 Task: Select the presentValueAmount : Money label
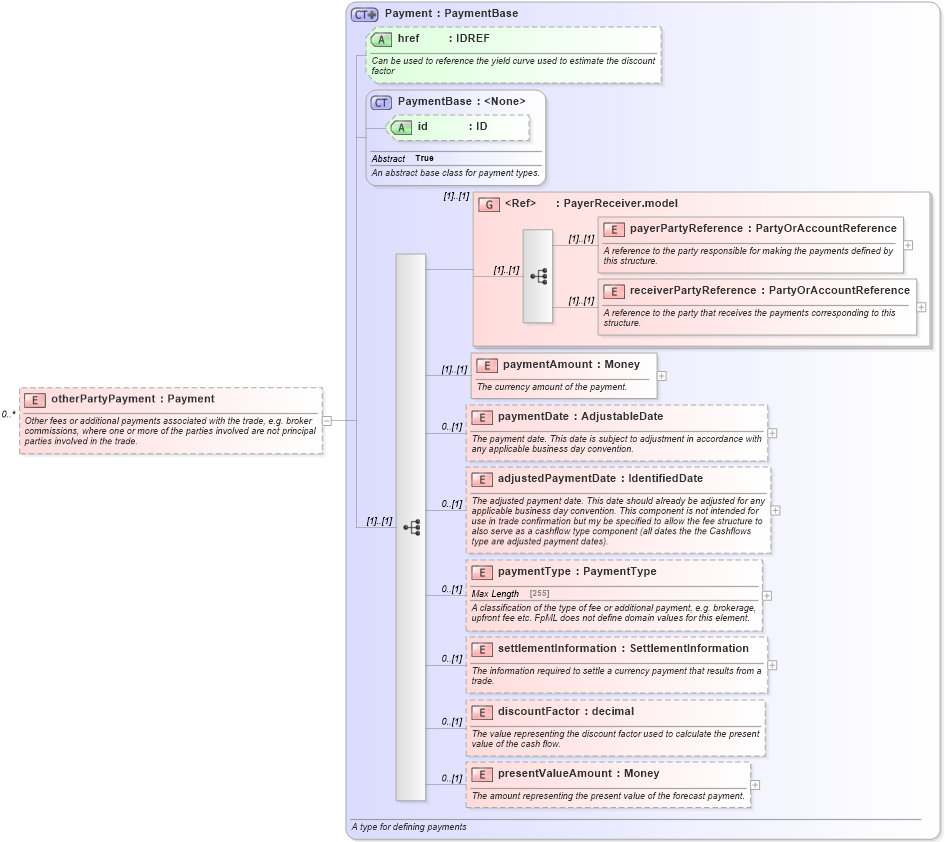tap(579, 774)
